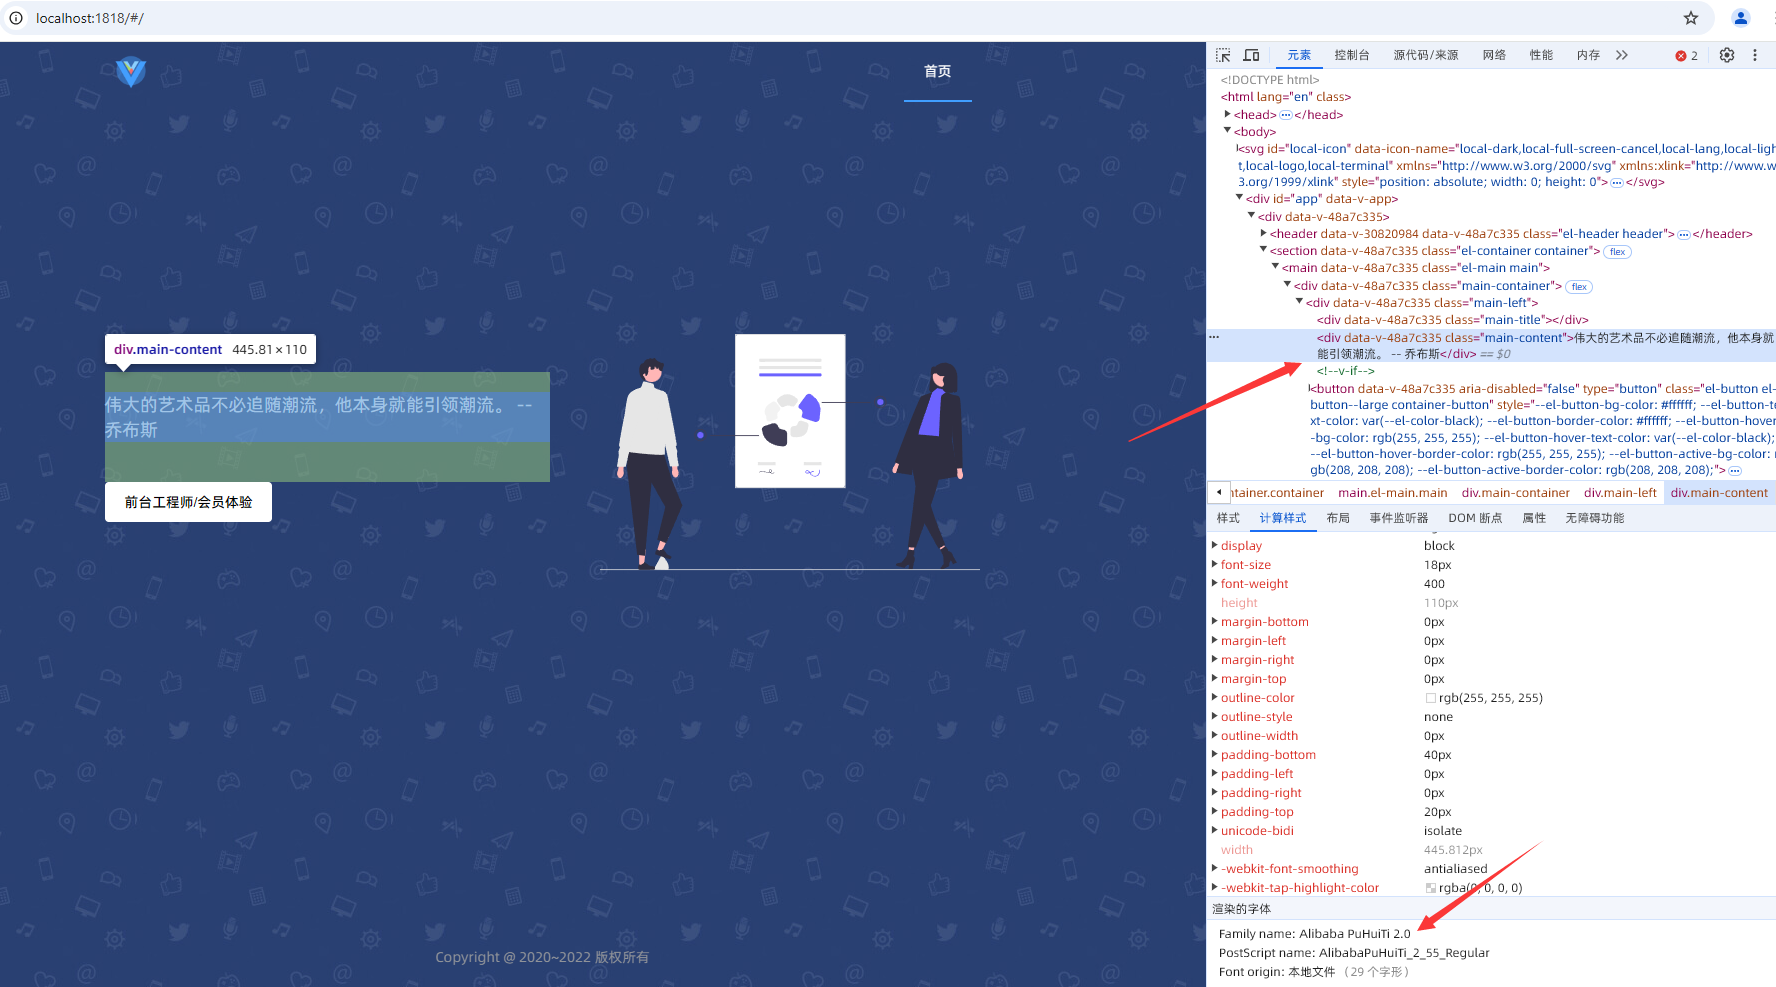This screenshot has width=1776, height=987.
Task: Open the 网络 (Network) tab
Action: tap(1494, 55)
